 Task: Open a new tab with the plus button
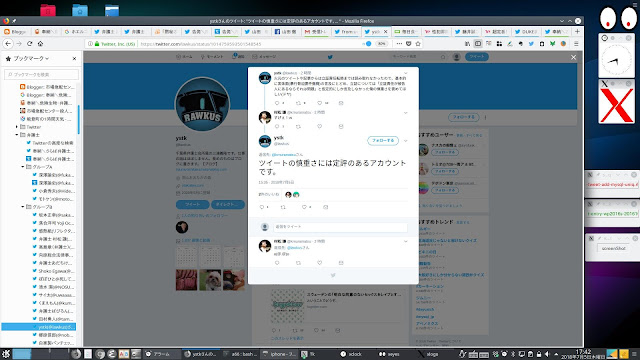tap(577, 31)
